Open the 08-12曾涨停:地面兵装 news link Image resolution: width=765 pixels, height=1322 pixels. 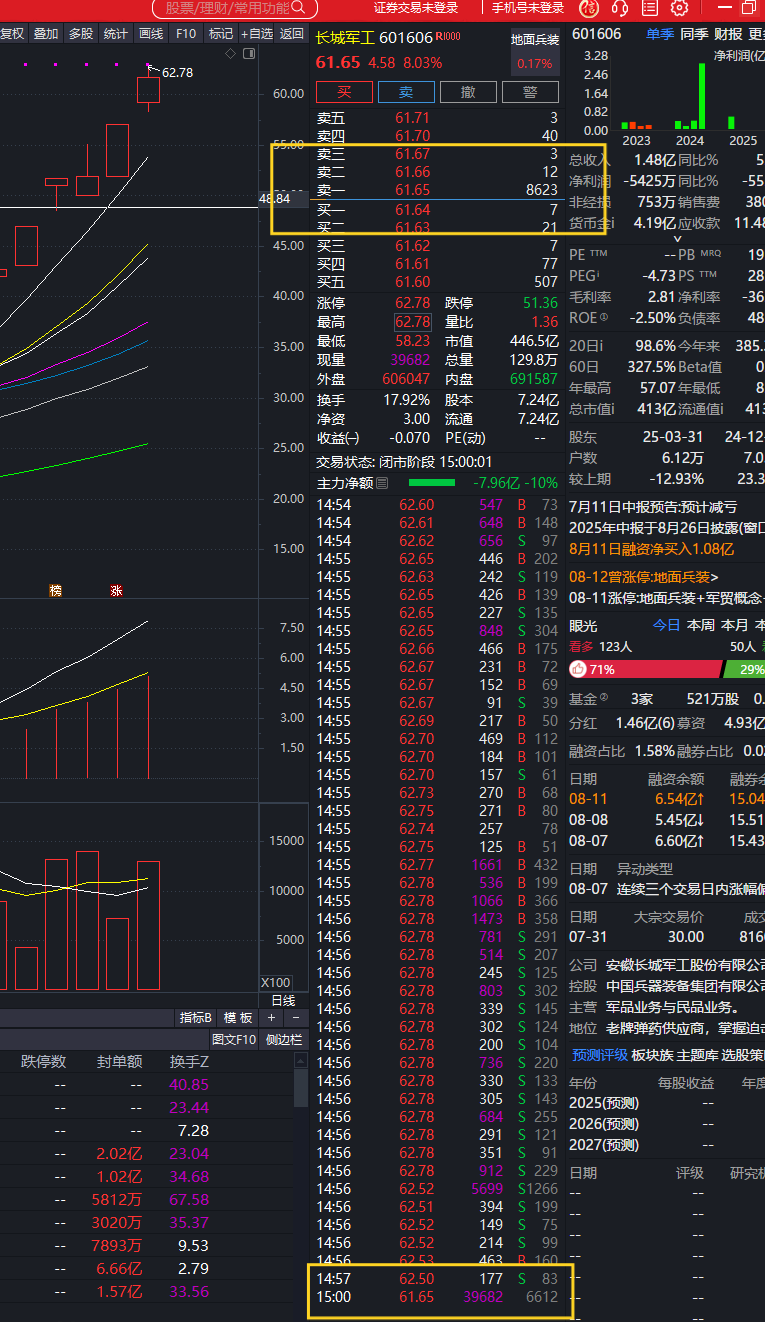(643, 577)
